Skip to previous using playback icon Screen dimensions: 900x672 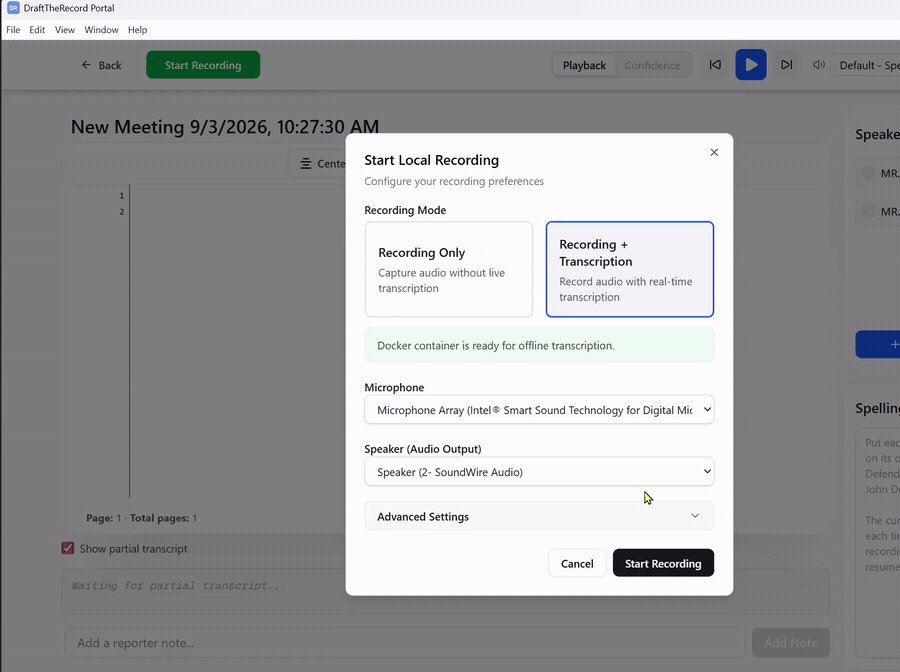pos(715,65)
